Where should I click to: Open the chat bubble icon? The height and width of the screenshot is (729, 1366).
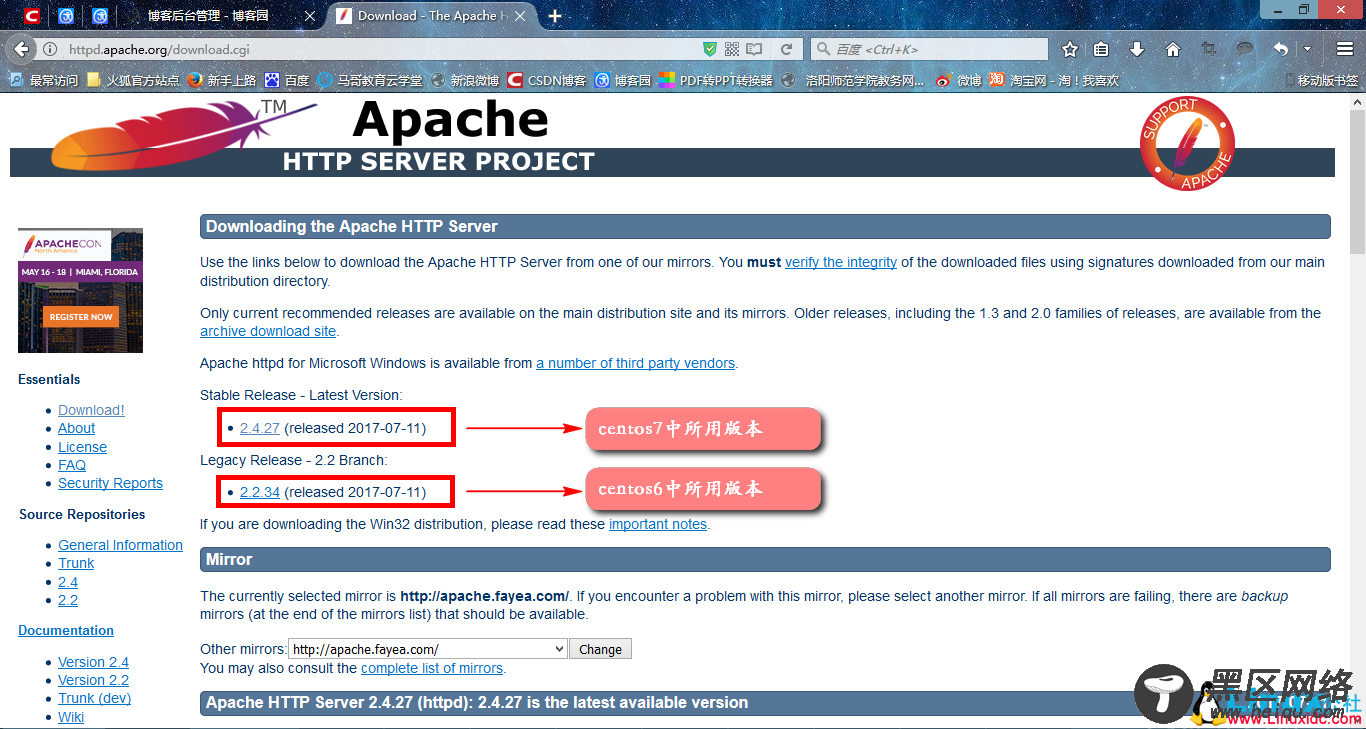[x=1245, y=49]
